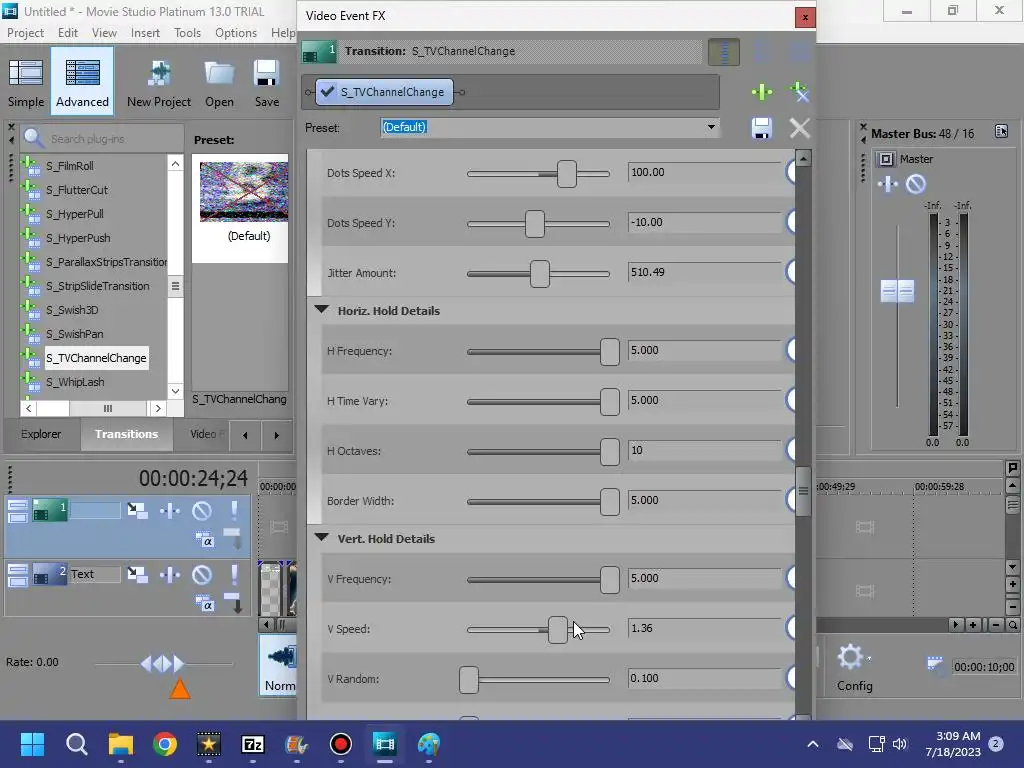1024x768 pixels.
Task: Collapse Vert. Hold Details section
Action: tap(321, 537)
